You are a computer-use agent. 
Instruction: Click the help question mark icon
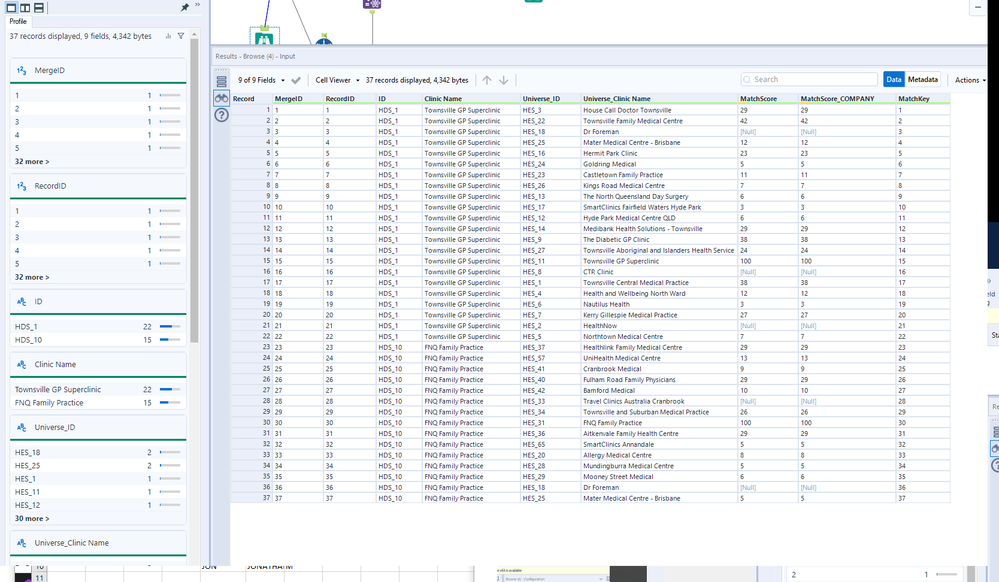coord(221,115)
